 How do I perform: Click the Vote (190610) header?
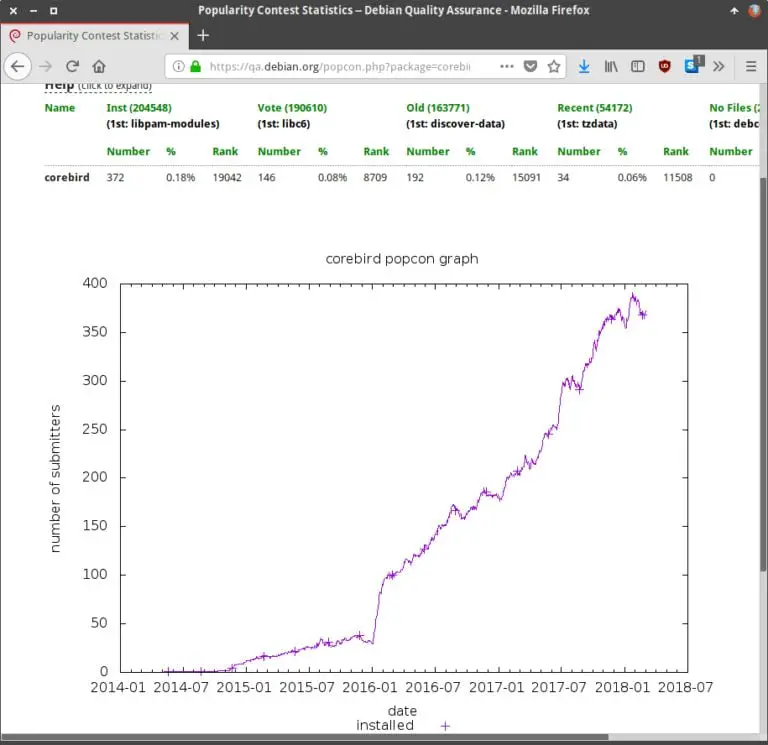(x=292, y=108)
